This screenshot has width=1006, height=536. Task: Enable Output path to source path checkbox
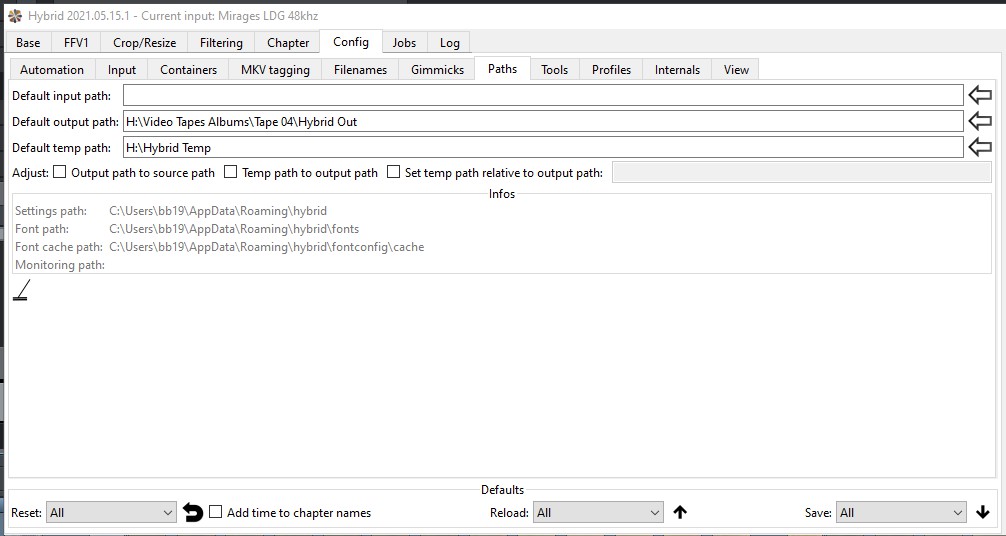tap(60, 172)
